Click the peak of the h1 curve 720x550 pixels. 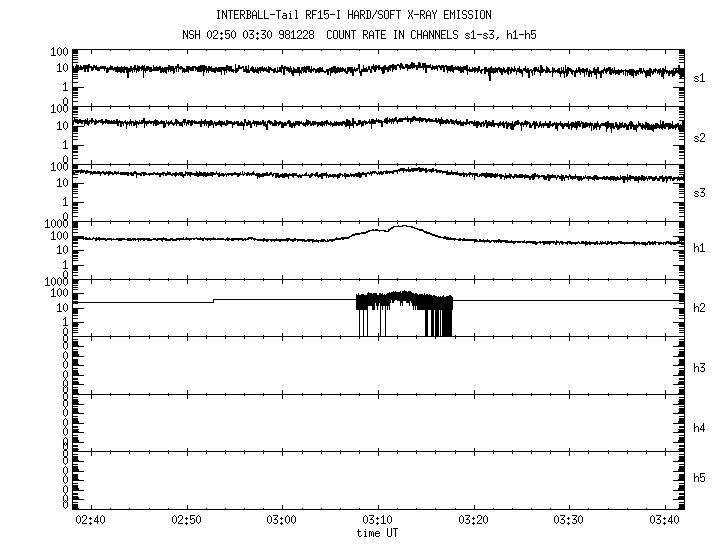coord(402,226)
